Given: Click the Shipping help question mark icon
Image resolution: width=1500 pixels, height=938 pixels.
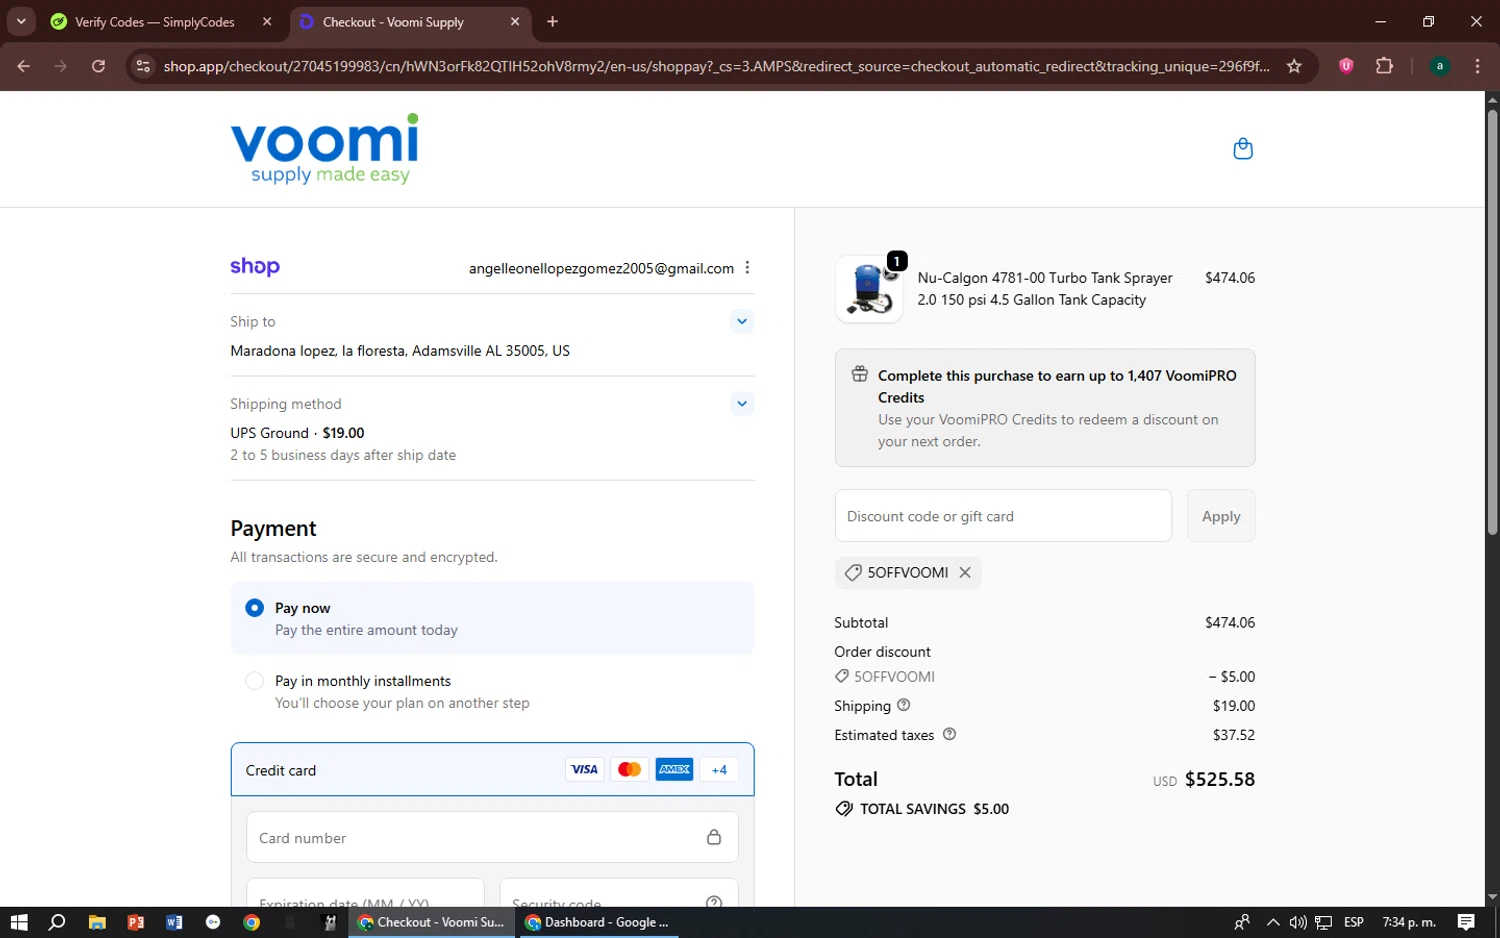Looking at the screenshot, I should (x=903, y=705).
